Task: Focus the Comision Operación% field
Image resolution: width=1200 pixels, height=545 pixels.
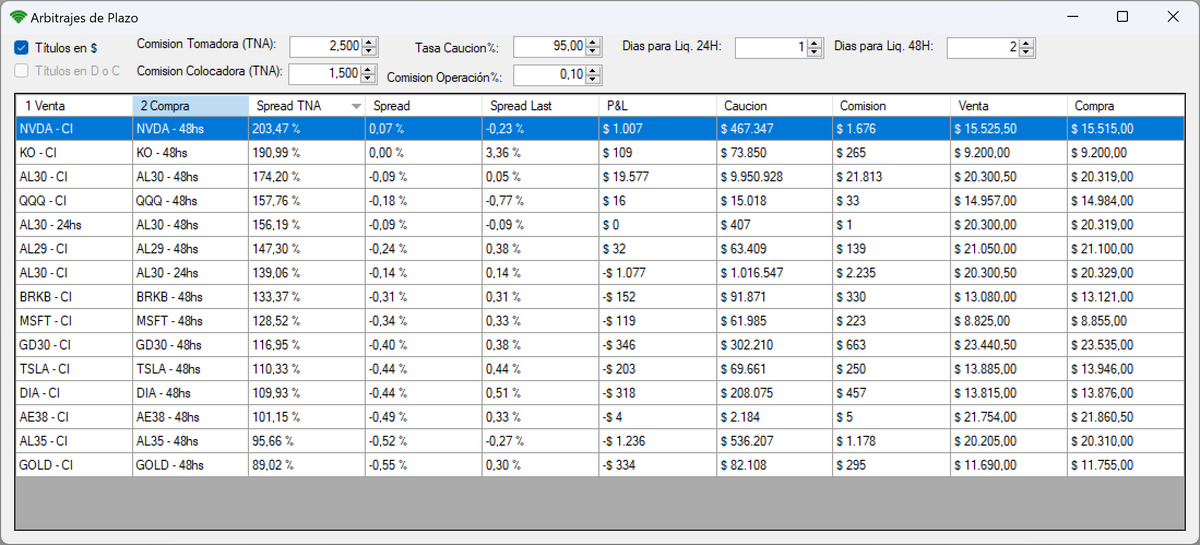Action: tap(550, 75)
